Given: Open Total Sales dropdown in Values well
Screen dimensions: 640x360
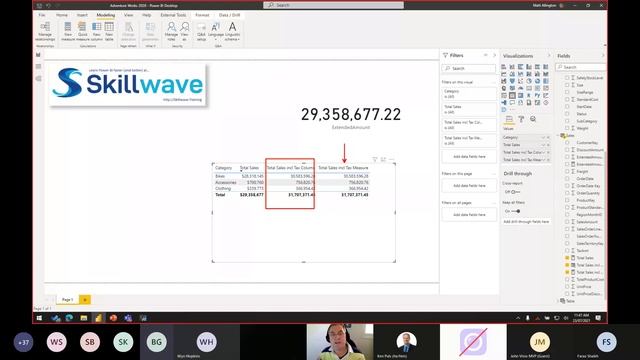Looking at the screenshot, I should (x=543, y=145).
